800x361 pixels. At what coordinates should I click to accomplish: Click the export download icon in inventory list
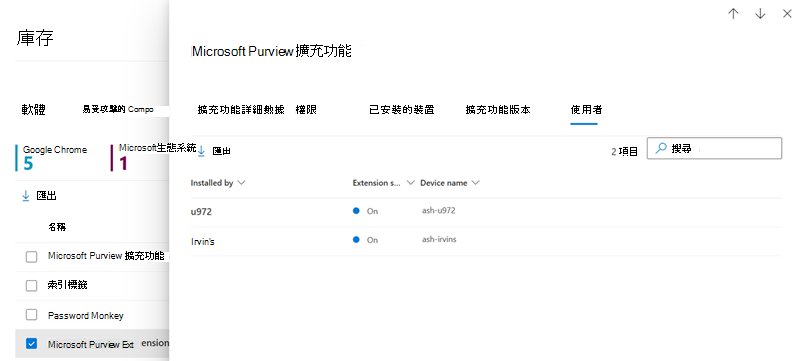pyautogui.click(x=26, y=196)
